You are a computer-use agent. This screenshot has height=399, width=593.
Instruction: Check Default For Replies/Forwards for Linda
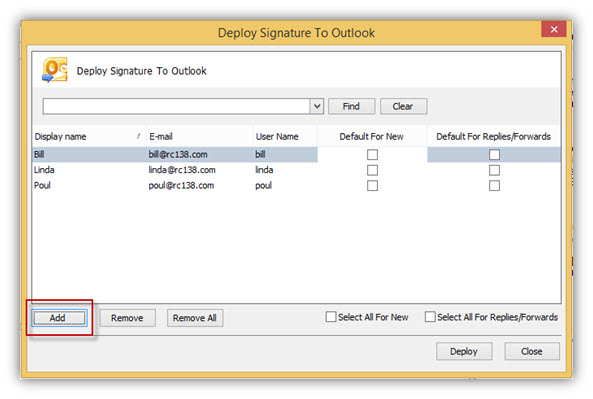(x=494, y=170)
